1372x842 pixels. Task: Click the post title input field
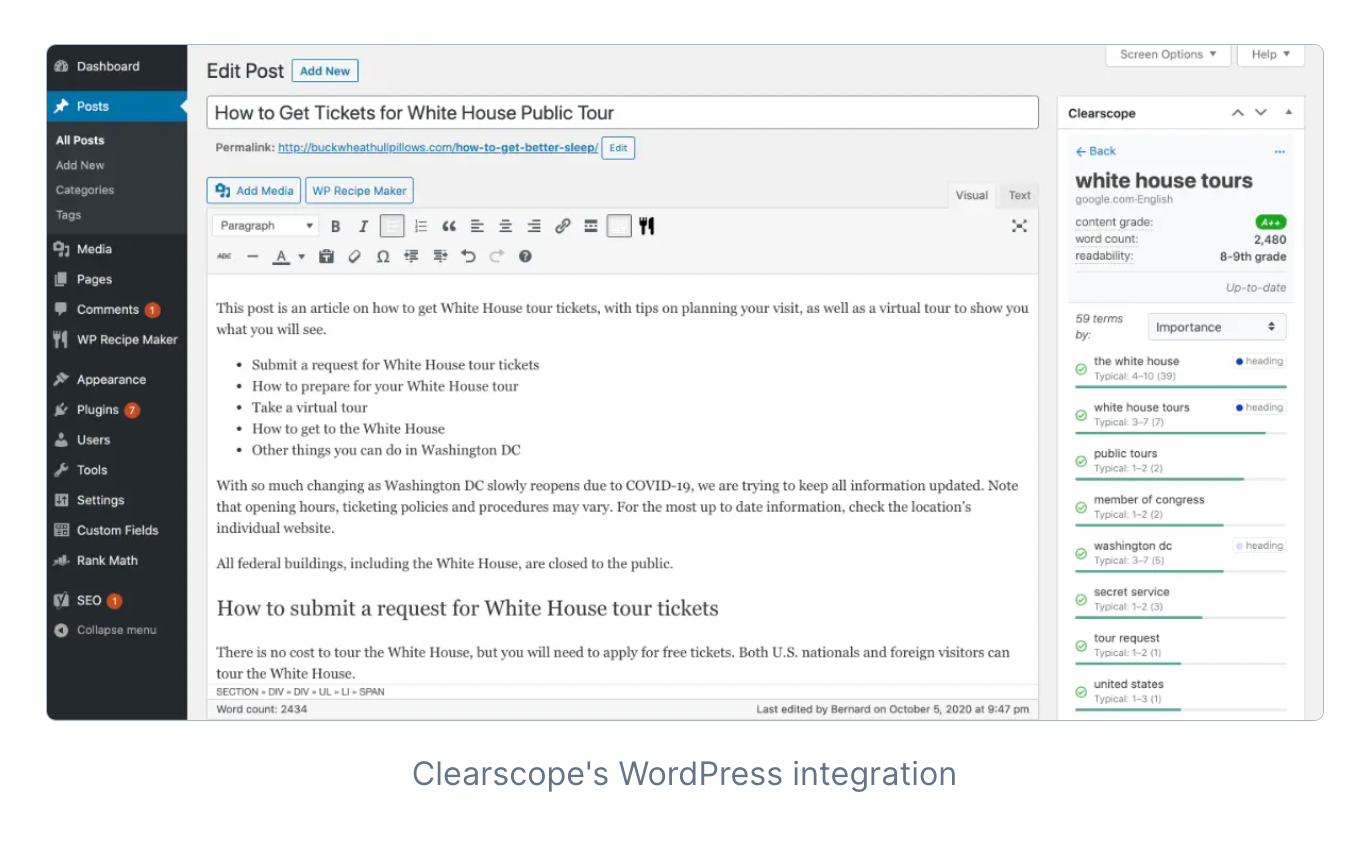[x=622, y=113]
